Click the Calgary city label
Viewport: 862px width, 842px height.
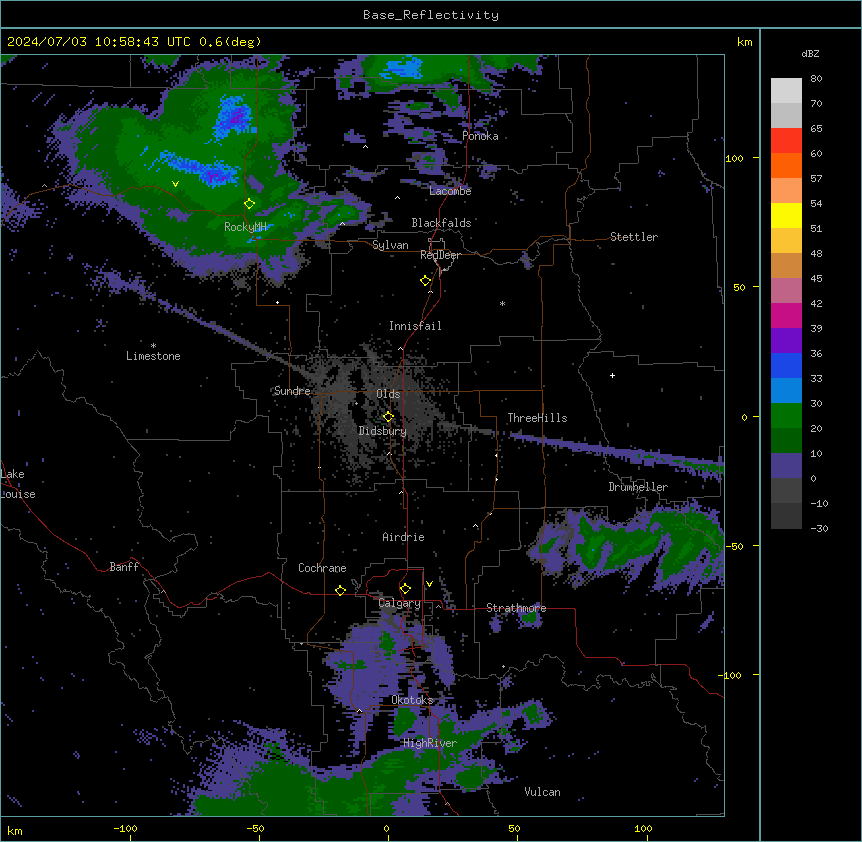click(x=400, y=603)
